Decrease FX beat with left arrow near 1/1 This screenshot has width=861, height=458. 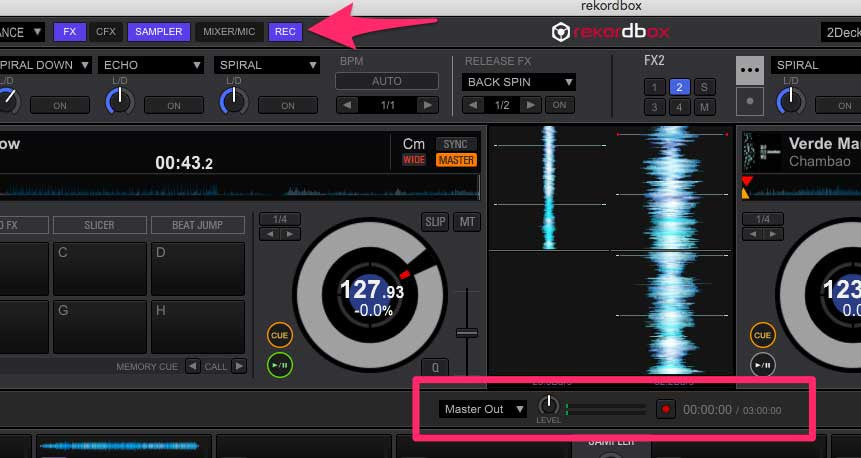click(x=347, y=105)
